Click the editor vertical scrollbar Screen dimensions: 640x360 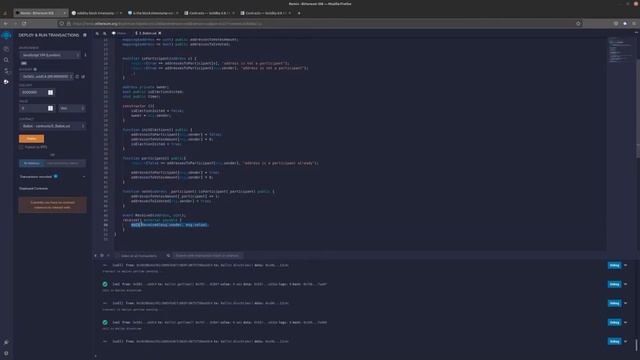coord(638,108)
